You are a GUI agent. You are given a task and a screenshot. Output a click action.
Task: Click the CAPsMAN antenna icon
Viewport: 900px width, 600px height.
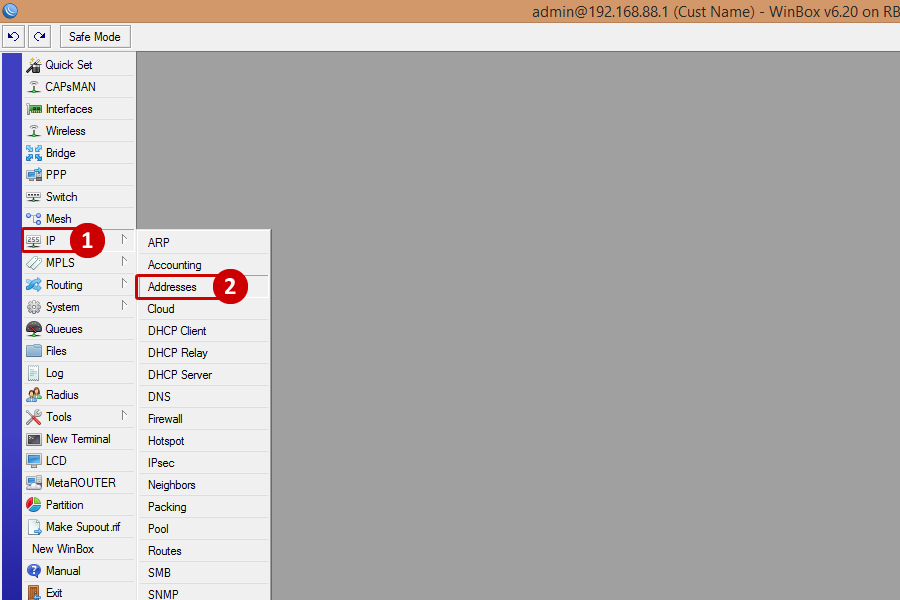pos(34,87)
